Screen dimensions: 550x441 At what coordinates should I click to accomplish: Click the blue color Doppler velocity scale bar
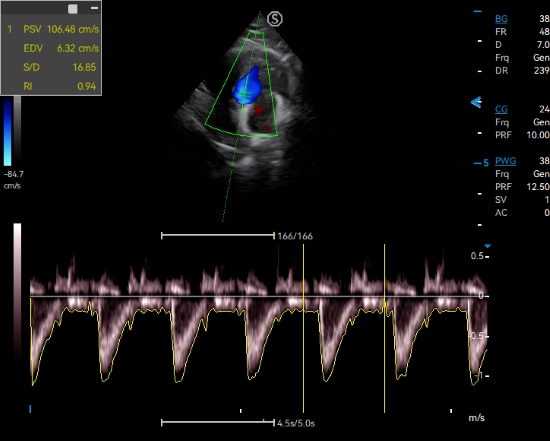click(x=8, y=132)
